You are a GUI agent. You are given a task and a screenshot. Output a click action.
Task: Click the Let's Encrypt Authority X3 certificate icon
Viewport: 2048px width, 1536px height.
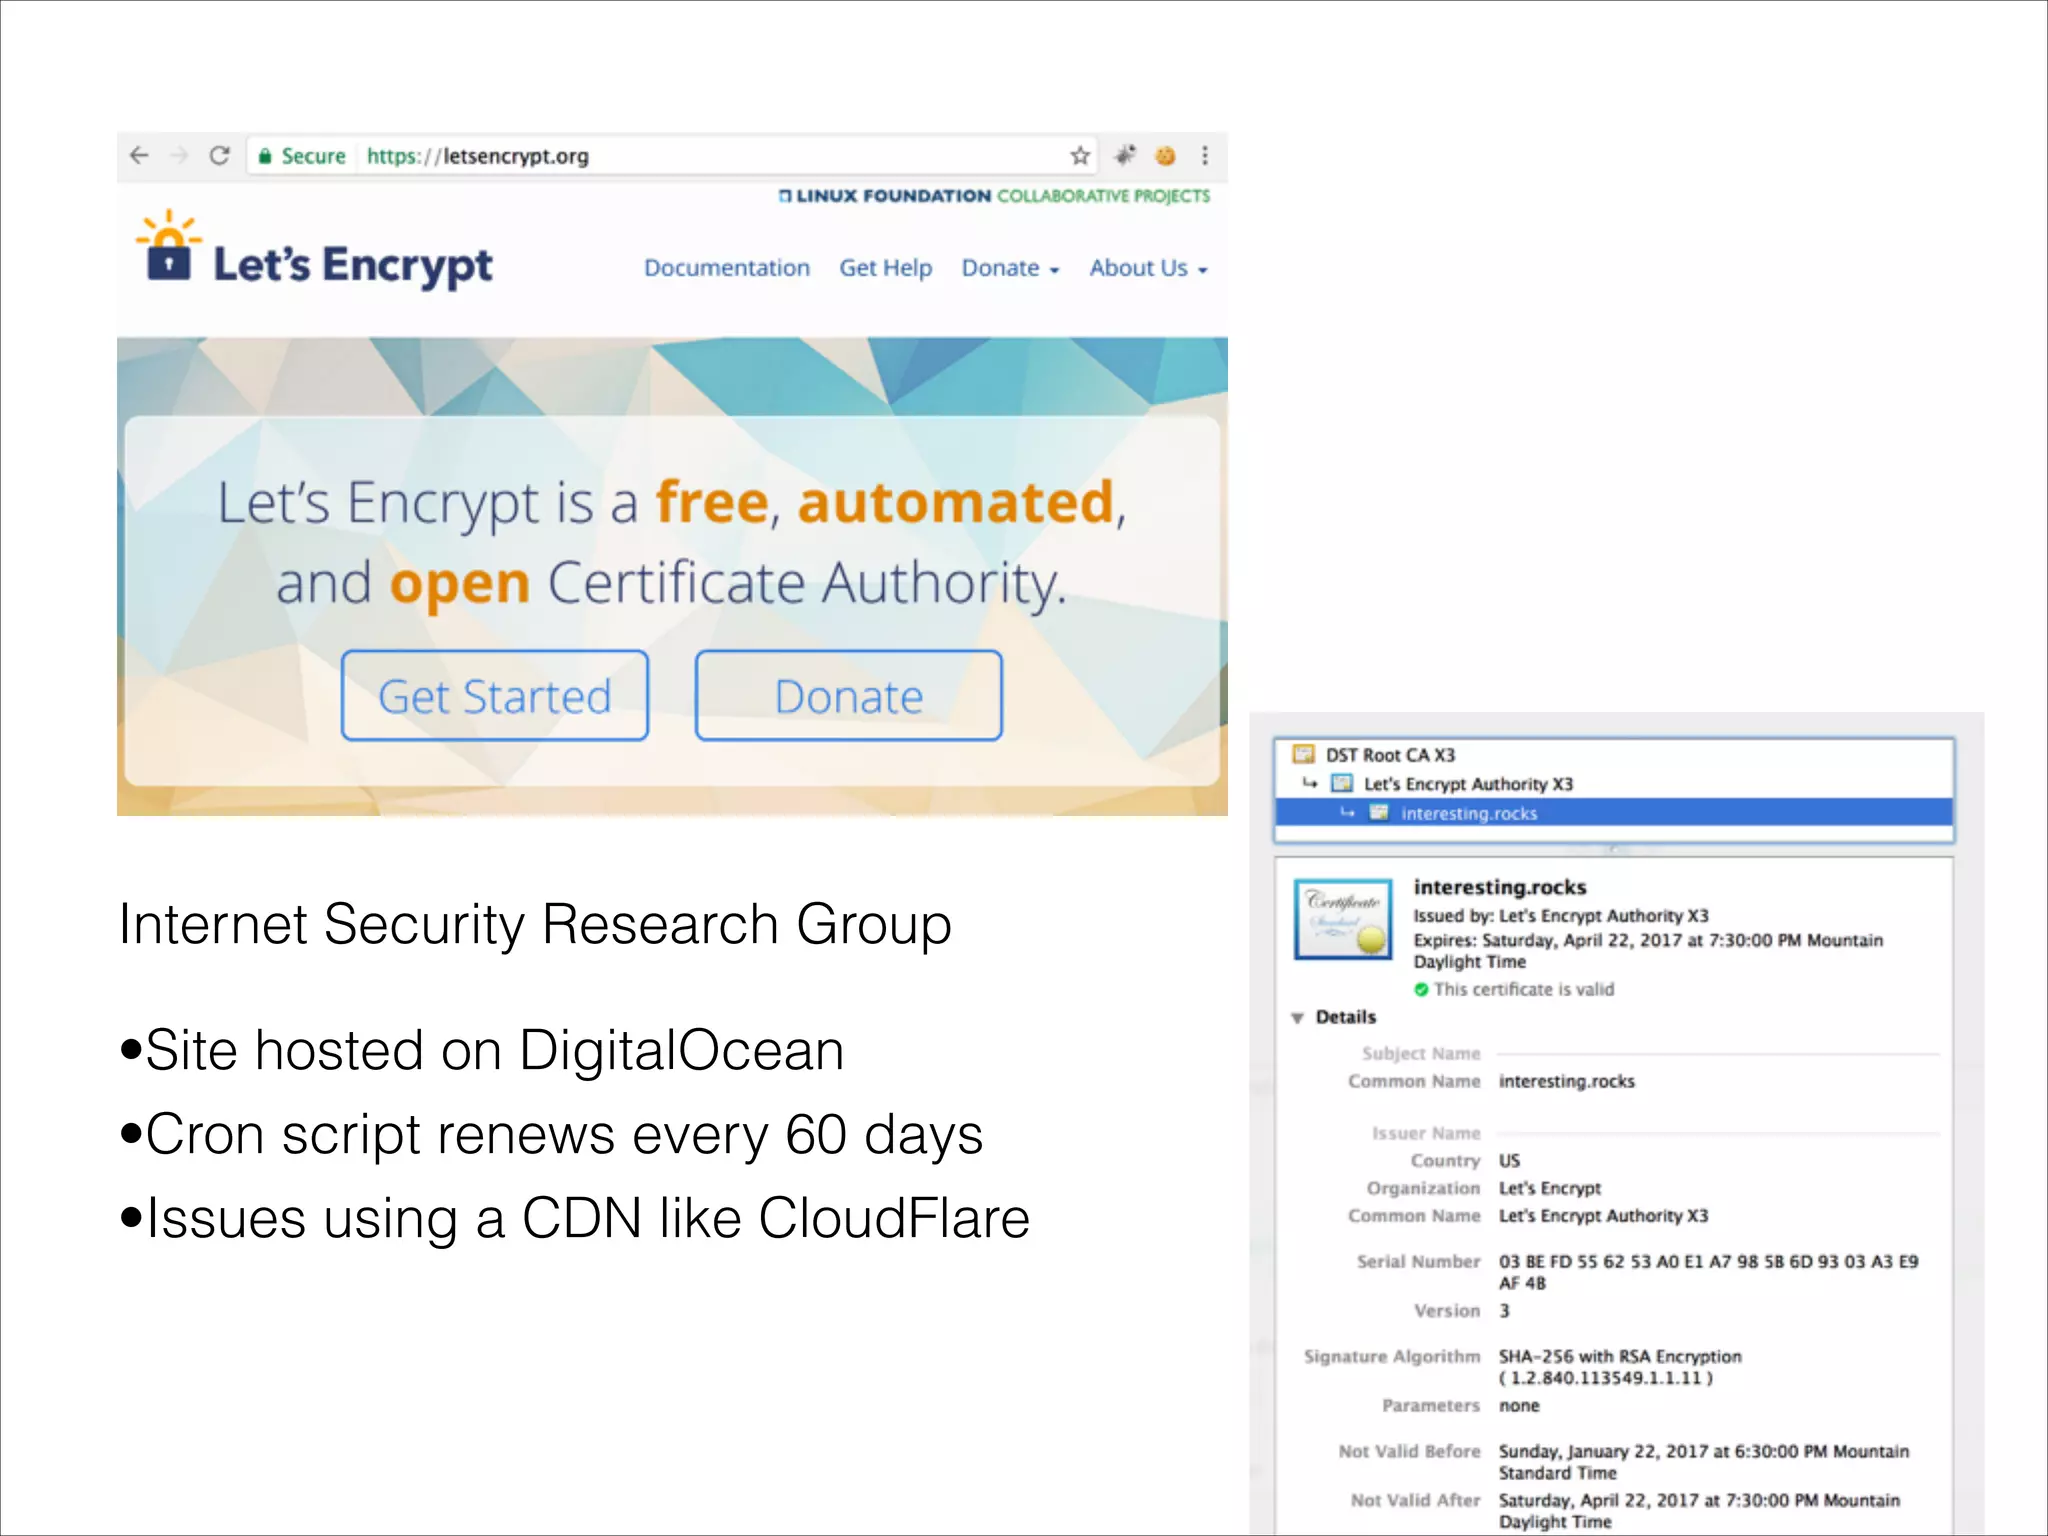[x=1342, y=783]
